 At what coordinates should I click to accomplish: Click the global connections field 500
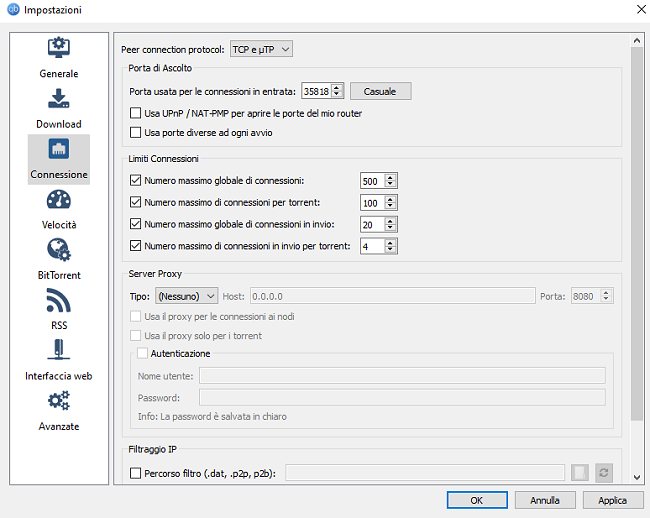pos(372,181)
